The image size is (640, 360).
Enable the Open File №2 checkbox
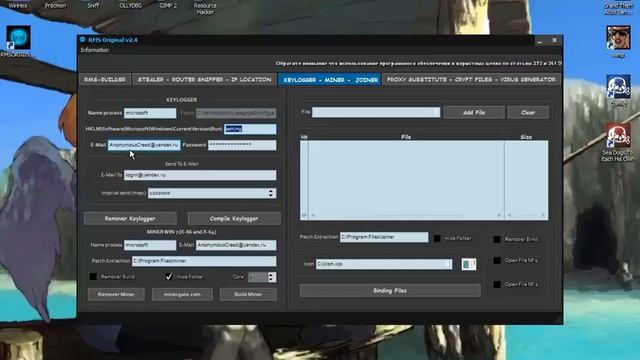[x=497, y=284]
